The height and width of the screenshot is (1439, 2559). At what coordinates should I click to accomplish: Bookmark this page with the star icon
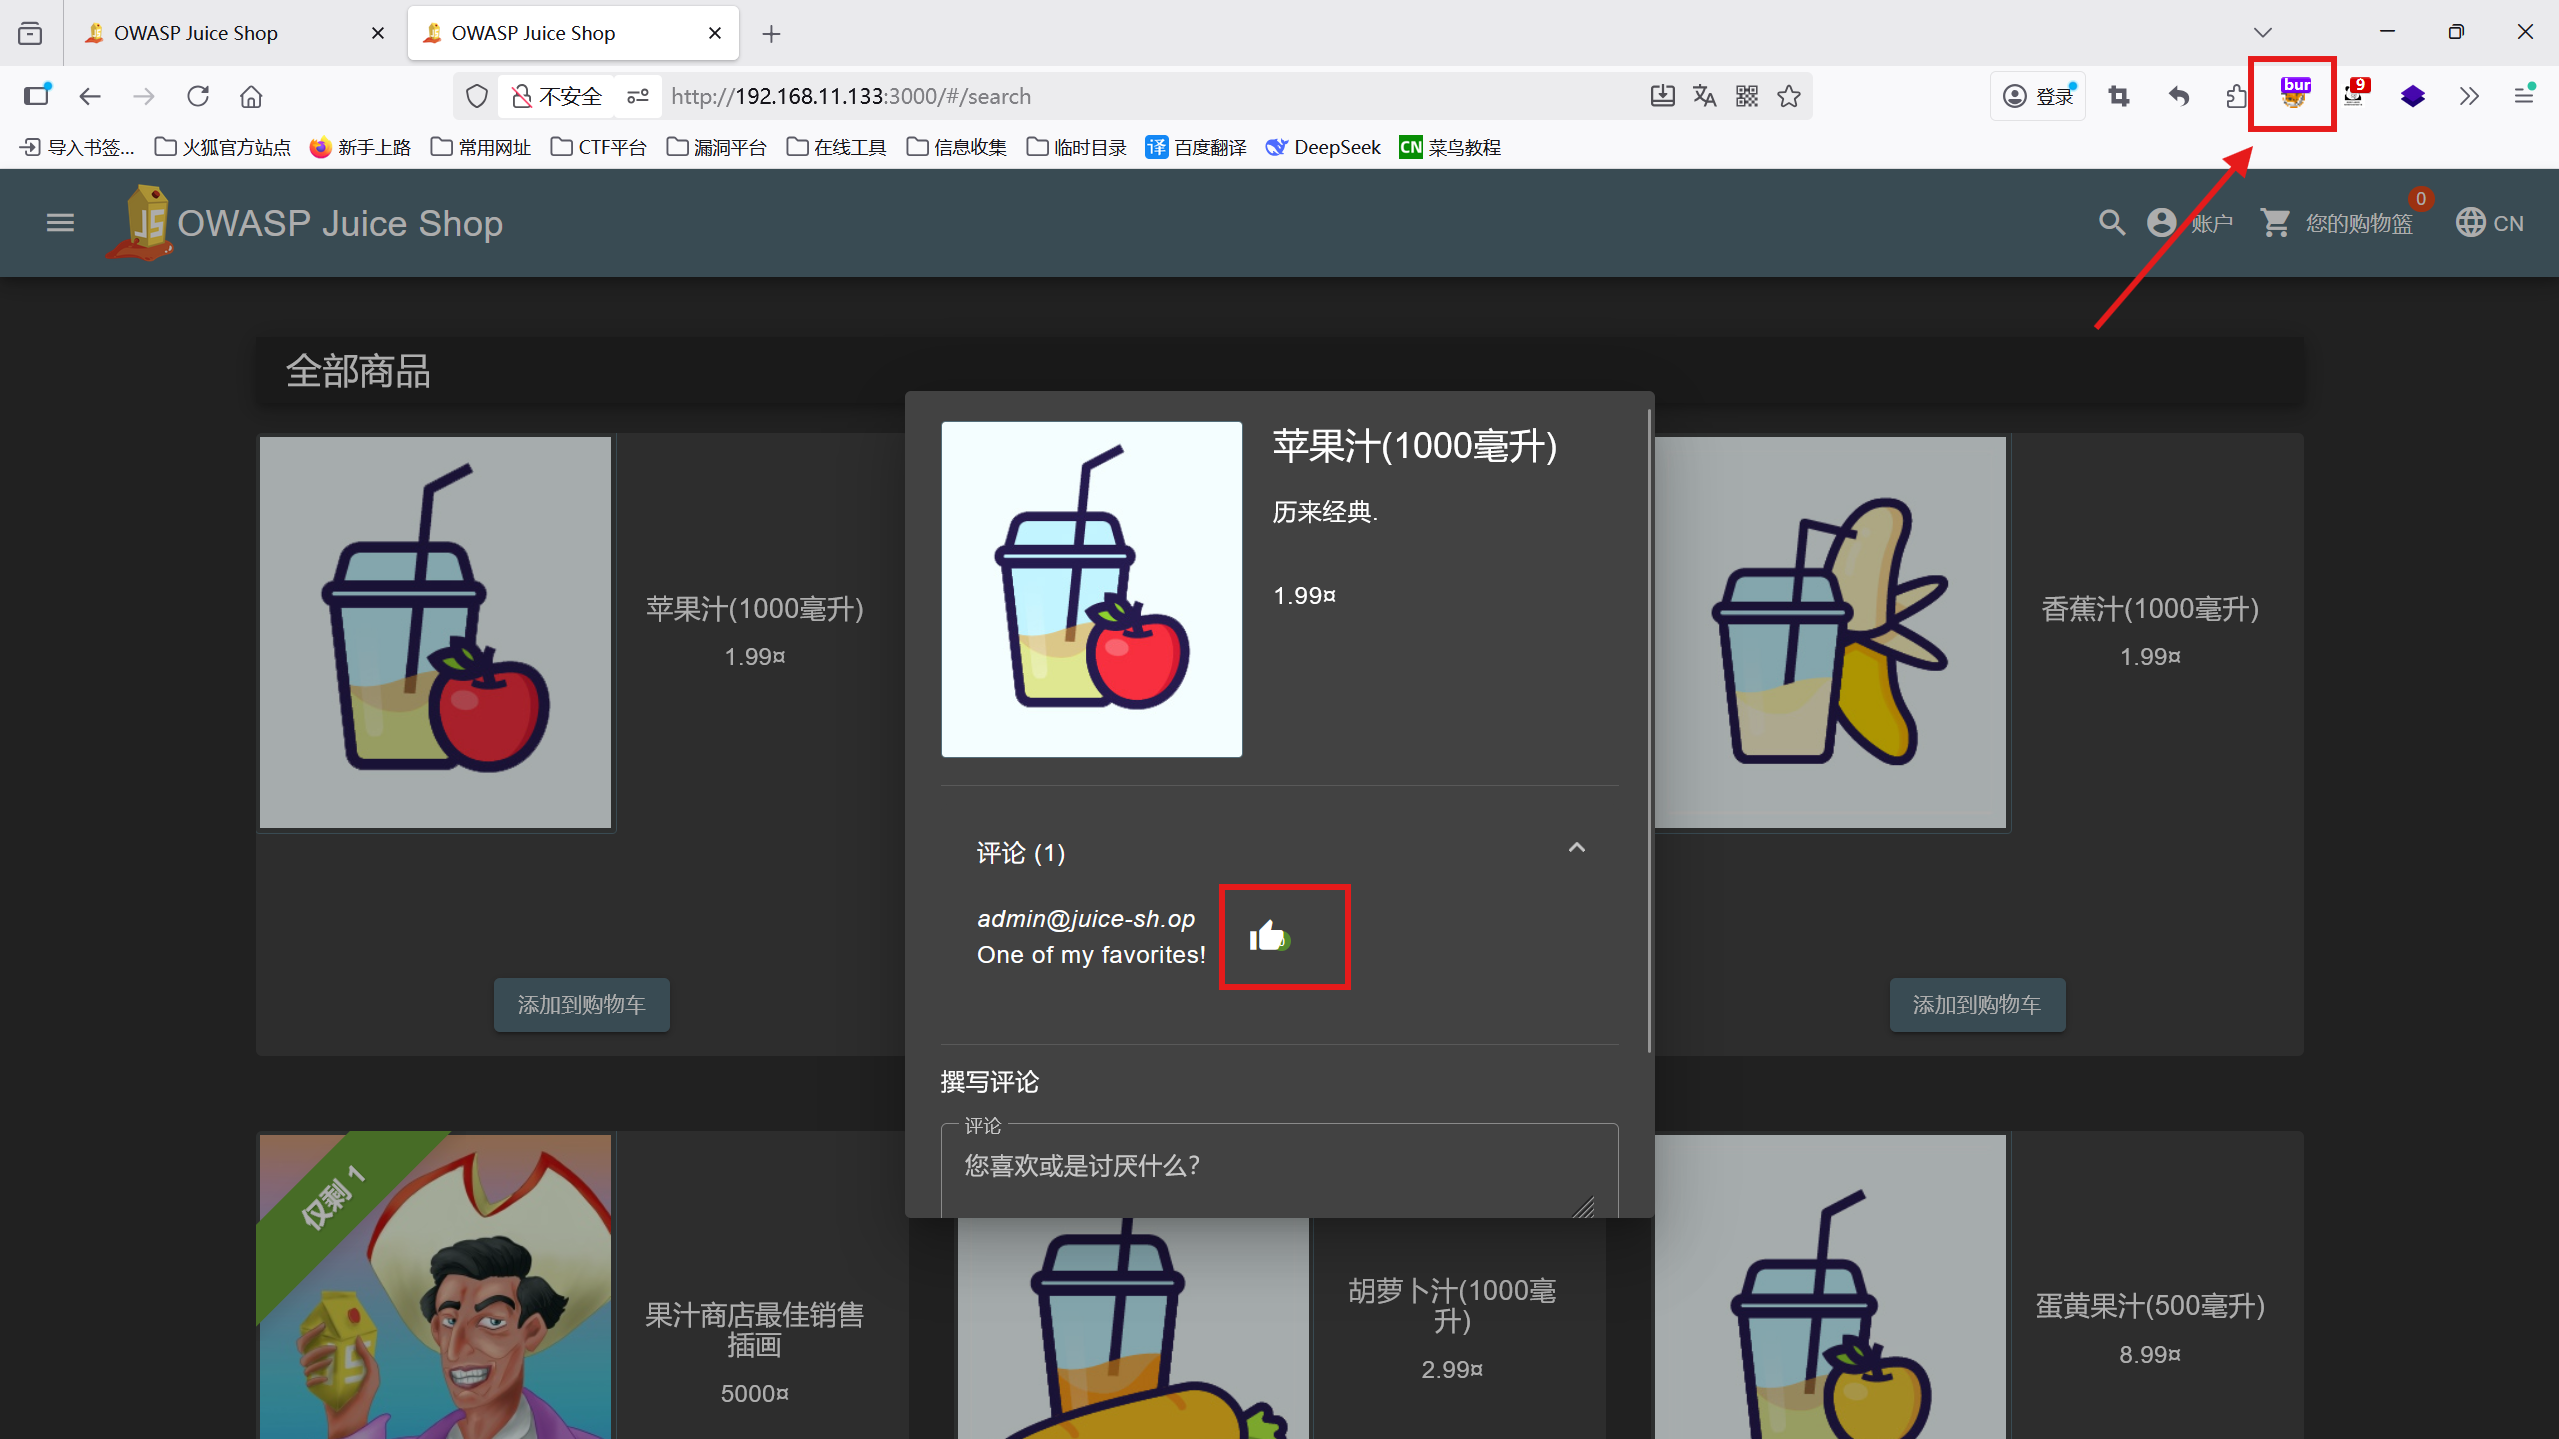1789,96
